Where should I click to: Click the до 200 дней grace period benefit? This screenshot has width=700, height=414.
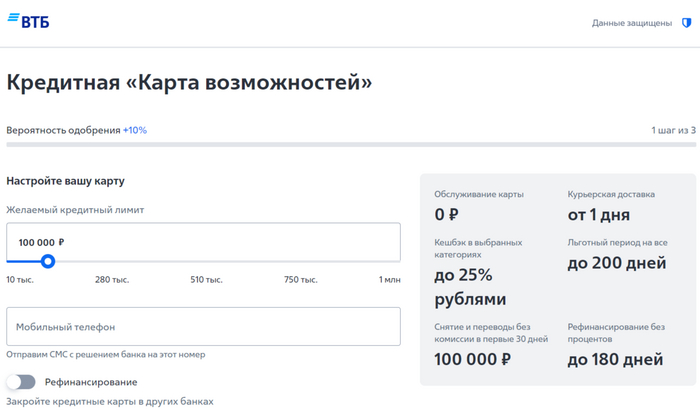coord(616,264)
